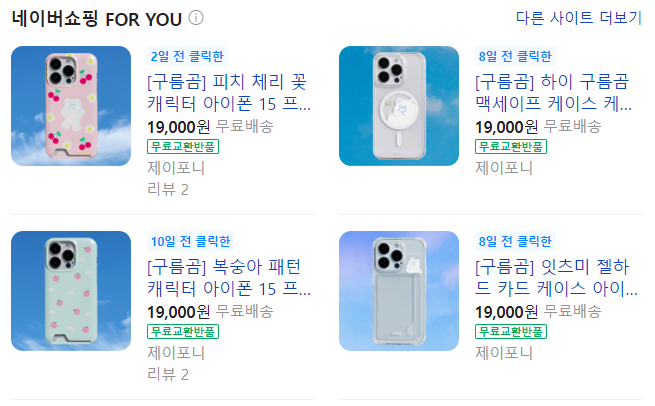Open 잇츠미 젤하드 카드 케이스 title

(x=555, y=278)
